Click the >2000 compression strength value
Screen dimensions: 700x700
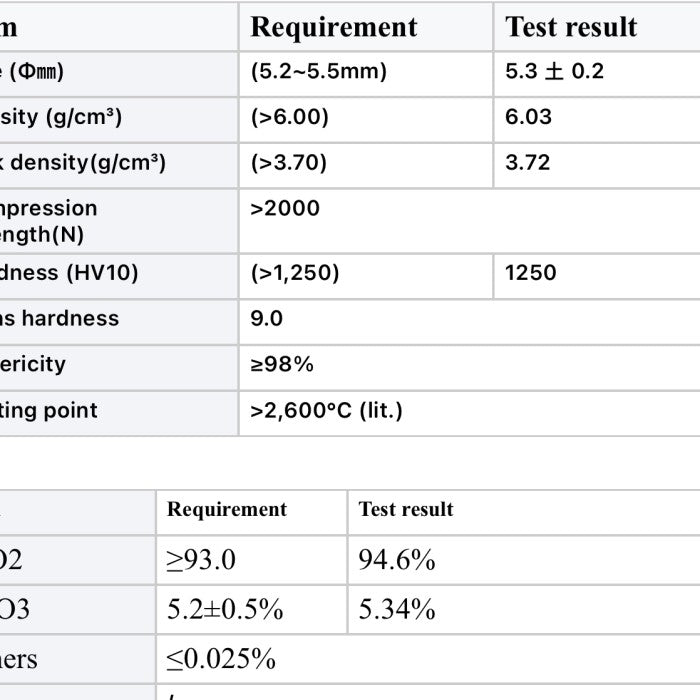point(285,209)
